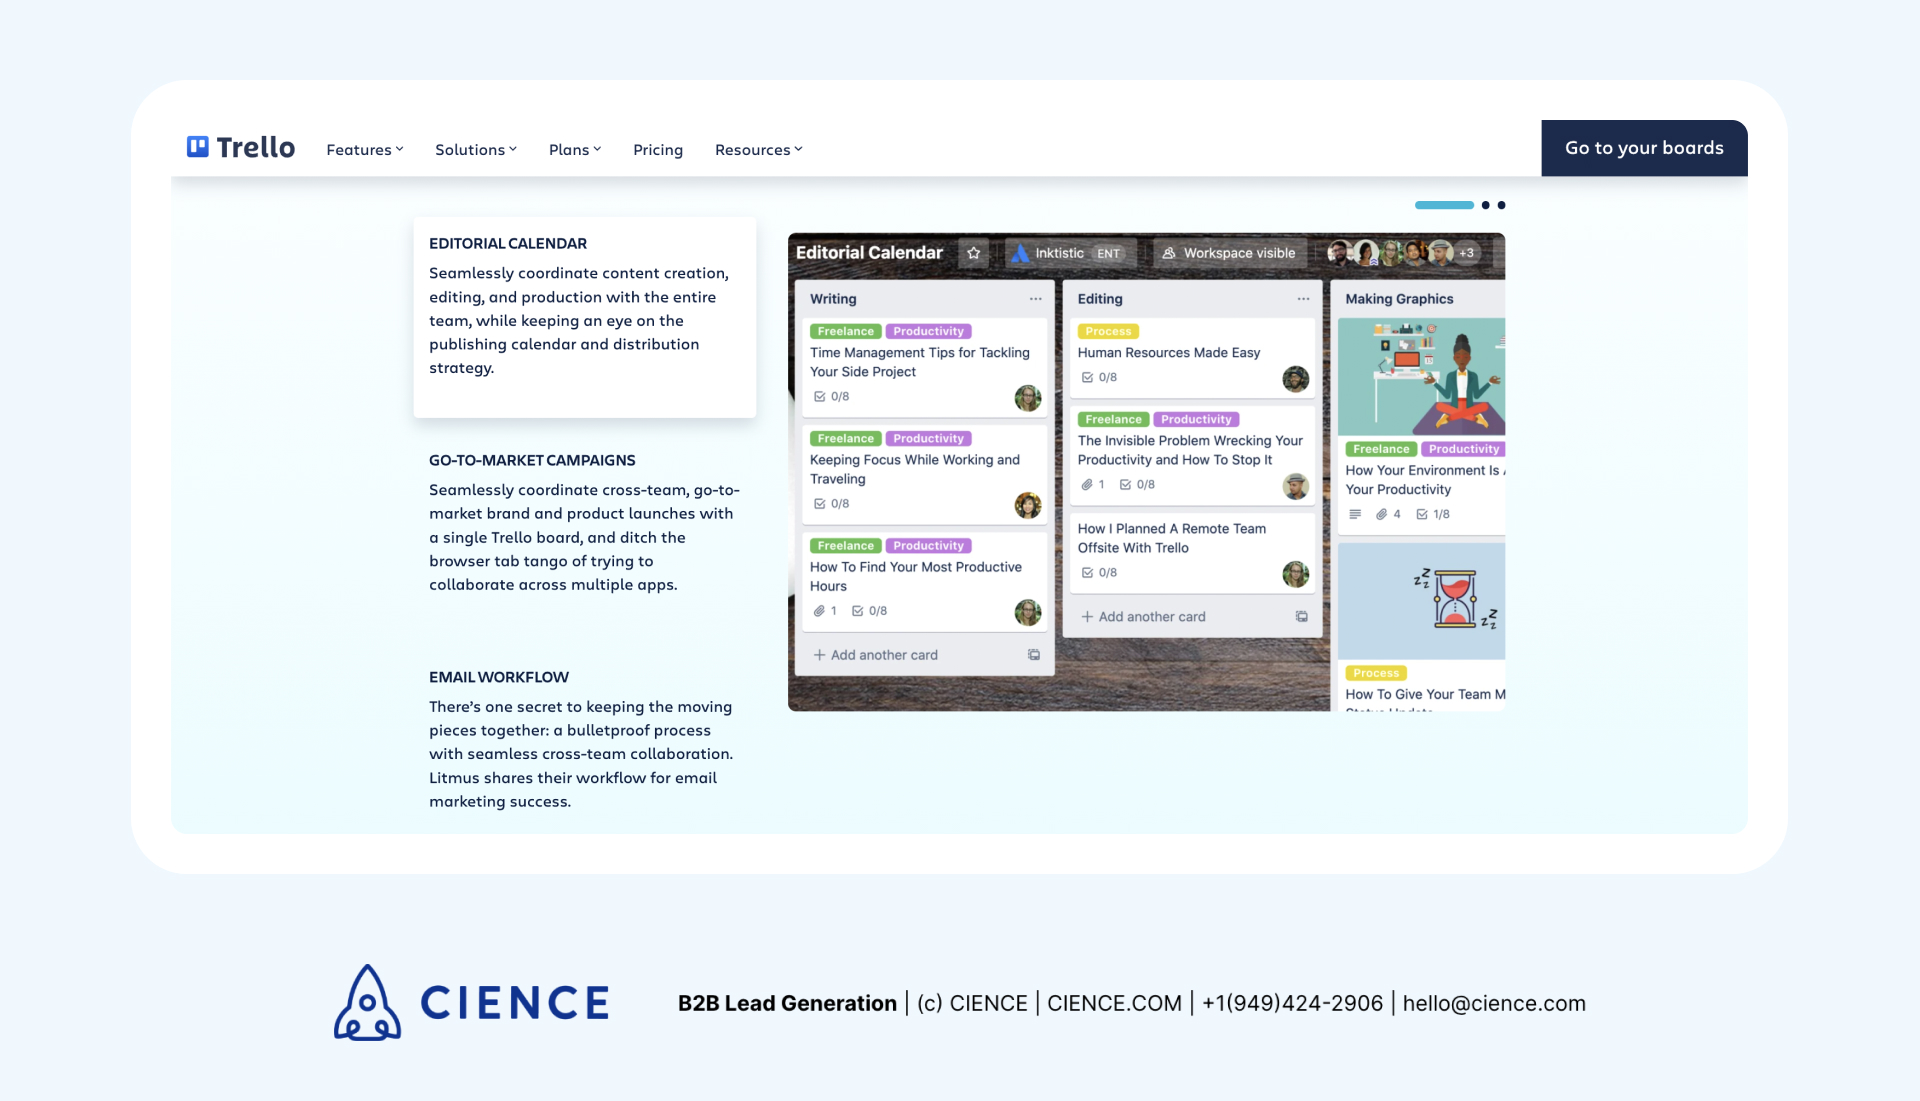Click the card template icon beside Add another card in Writing
This screenshot has width=1920, height=1101.
[1034, 655]
